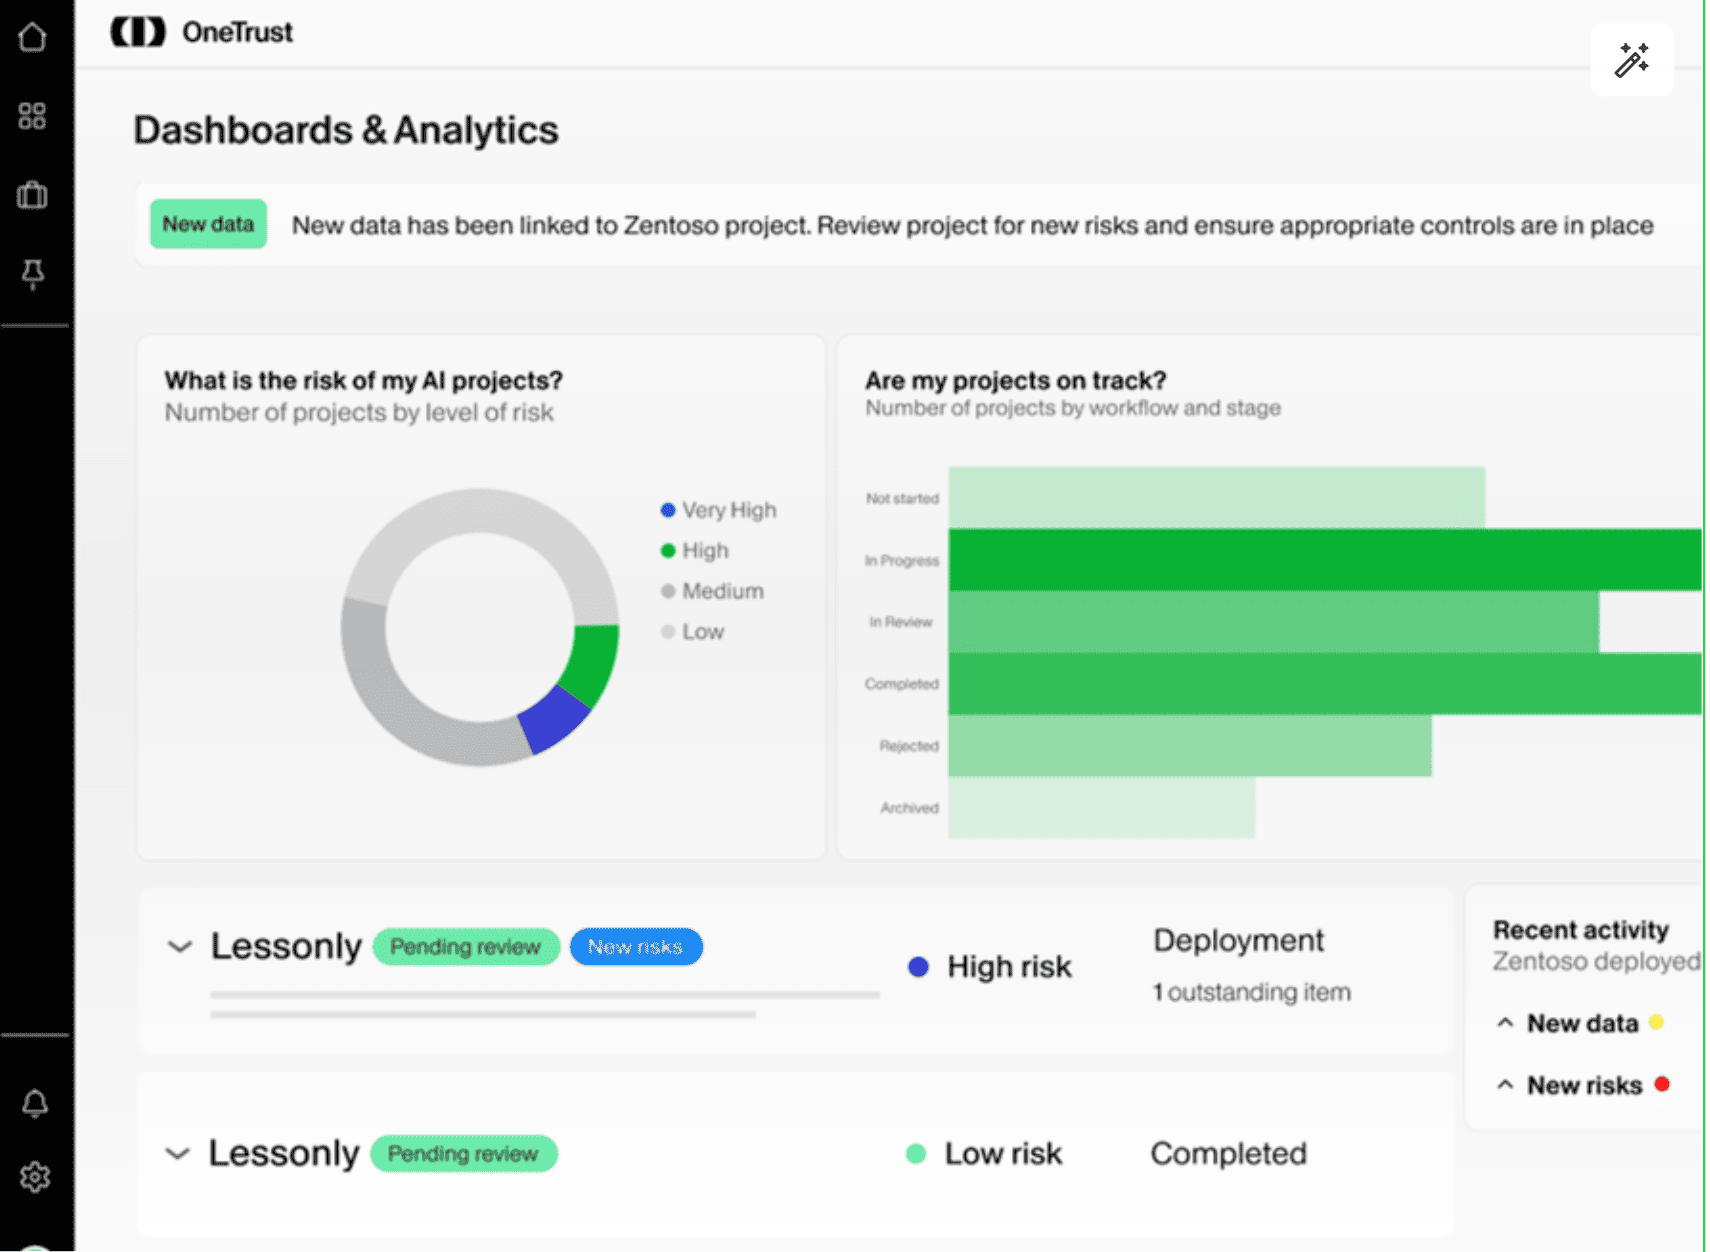Click the Completed bar in chart
The height and width of the screenshot is (1252, 1710).
tap(1325, 684)
